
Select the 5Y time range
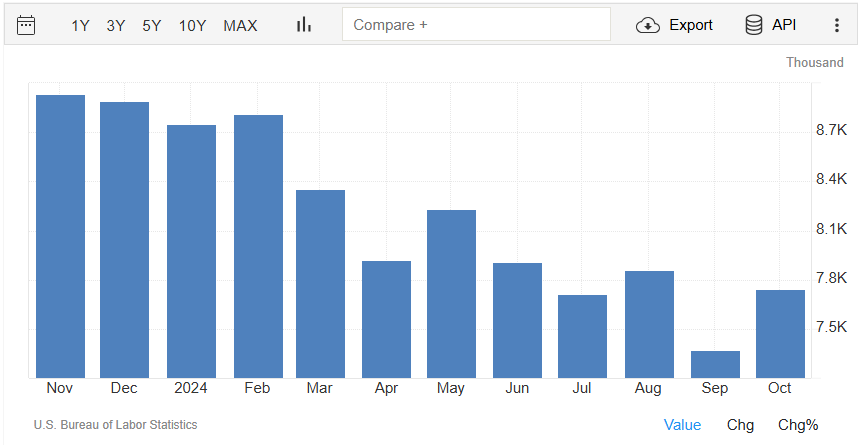coord(152,26)
